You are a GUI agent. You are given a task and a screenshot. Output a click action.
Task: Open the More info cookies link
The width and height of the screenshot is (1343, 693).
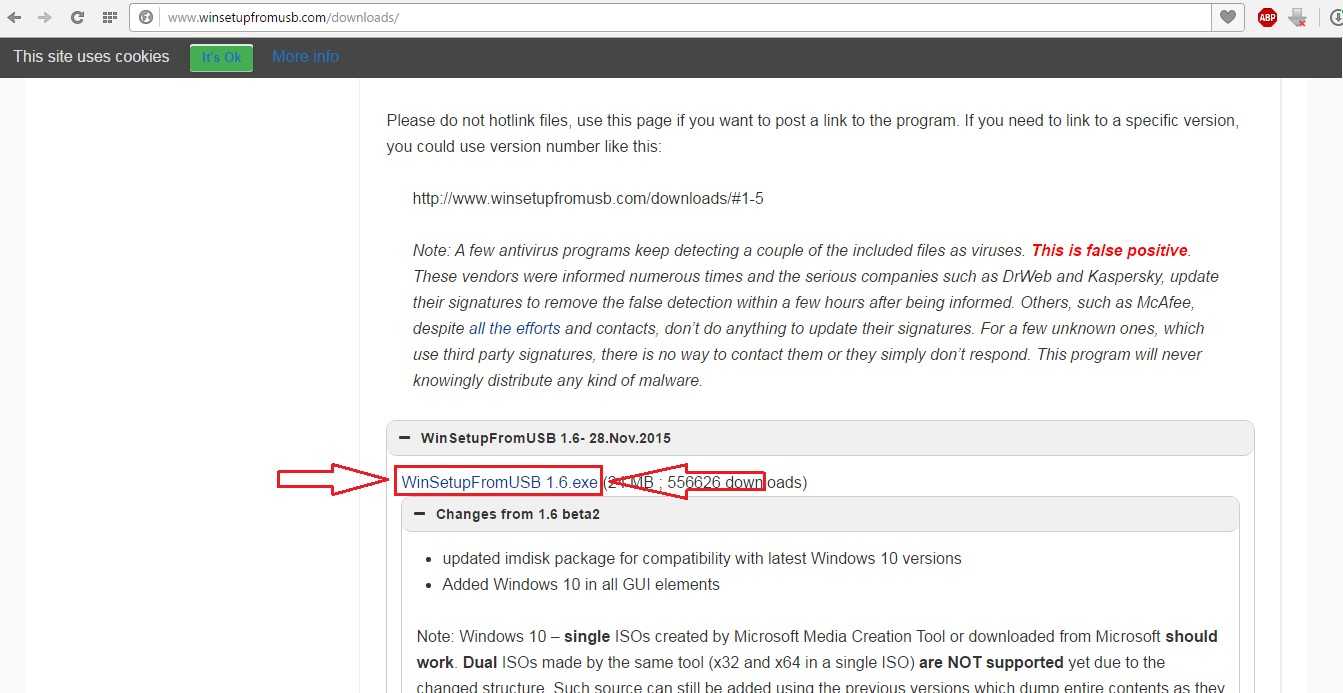[x=305, y=56]
